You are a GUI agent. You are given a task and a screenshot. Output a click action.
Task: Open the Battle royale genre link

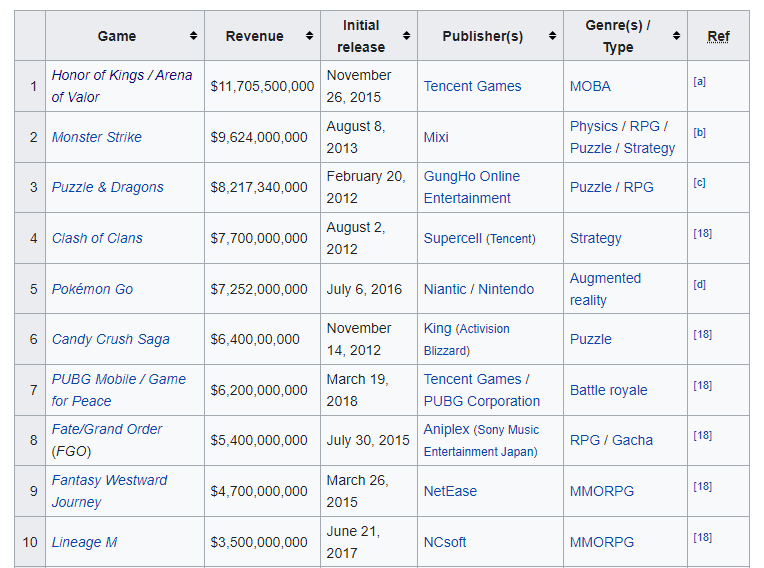click(609, 390)
